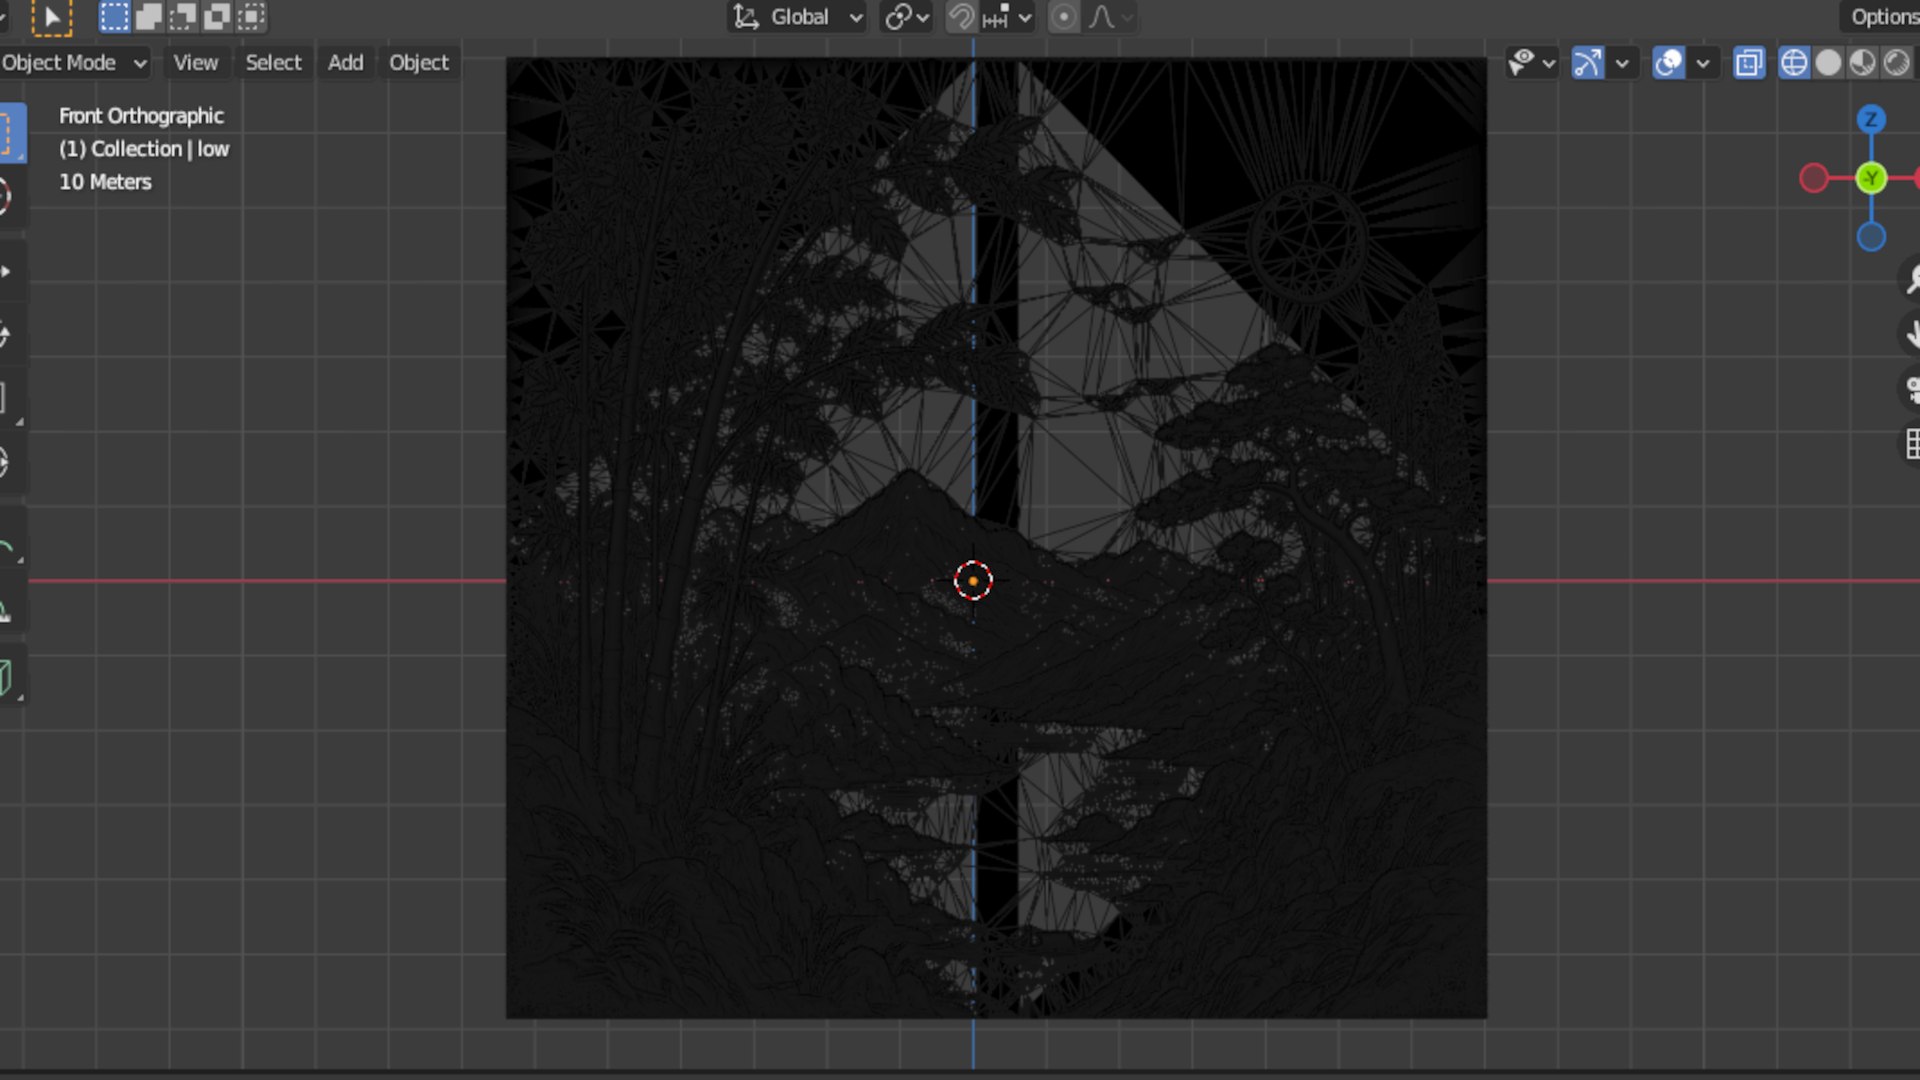The image size is (1920, 1080).
Task: Choose the Set New Selection mode icon
Action: click(114, 16)
